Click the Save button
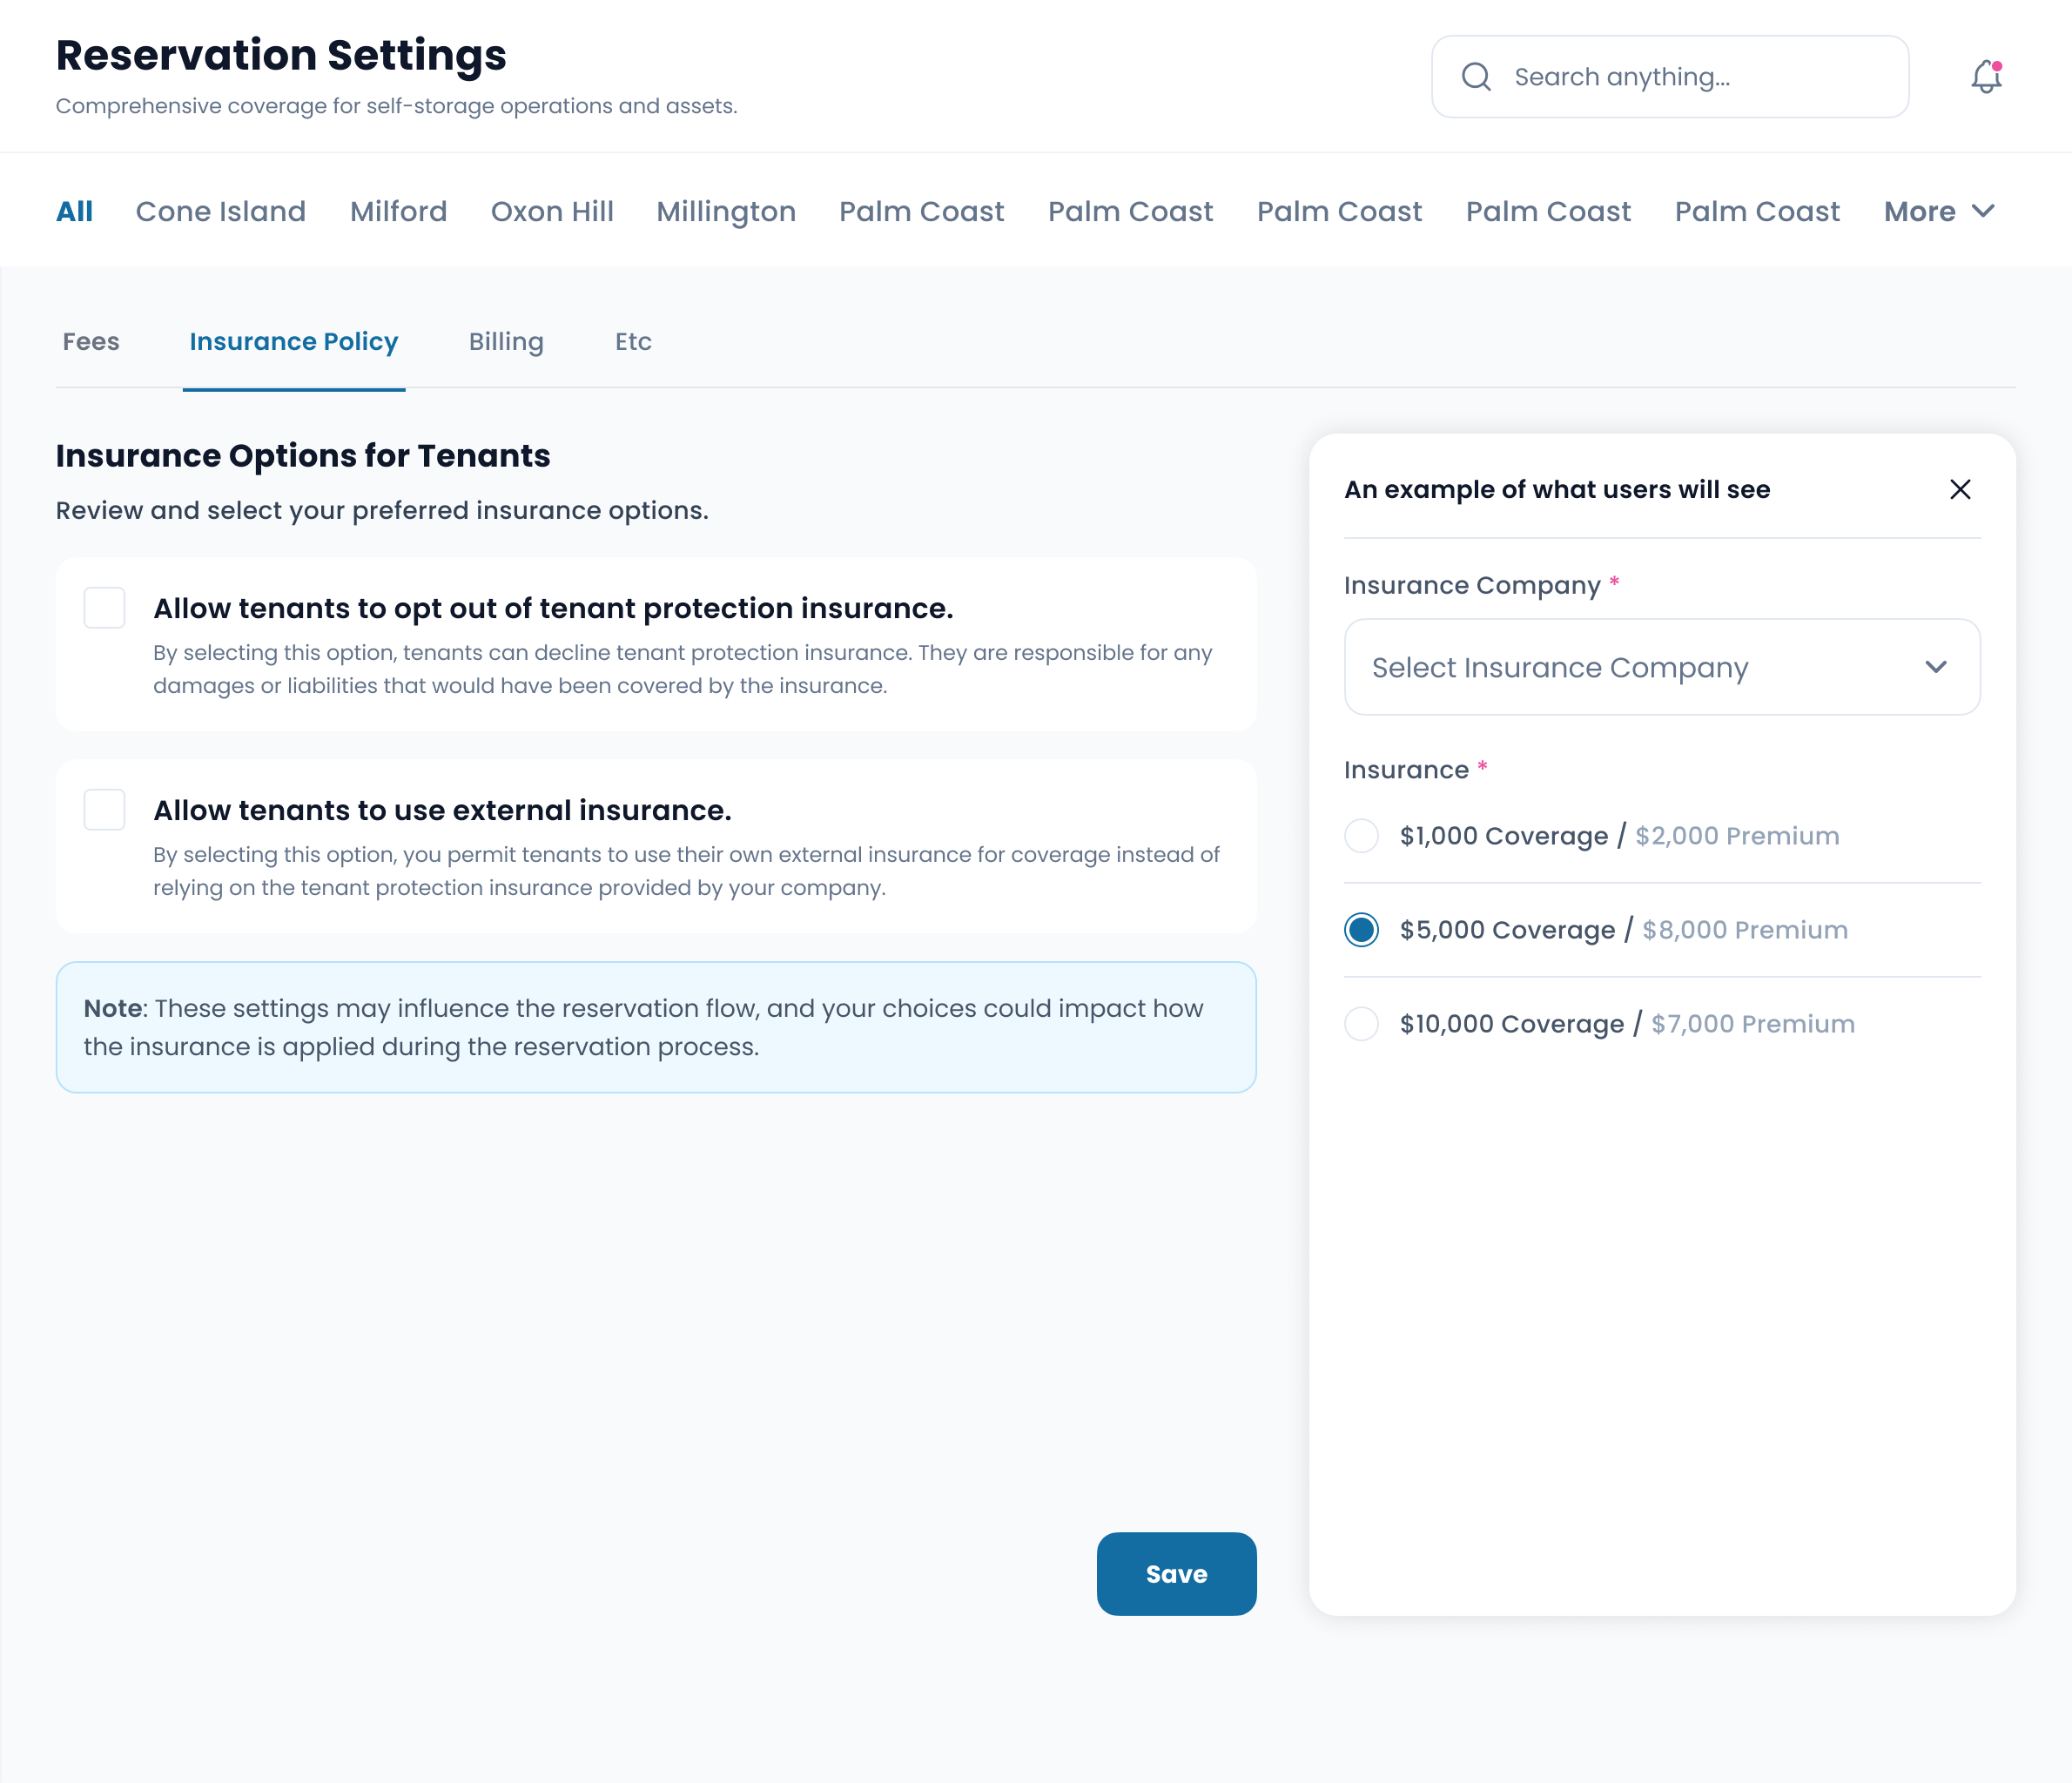 (1176, 1574)
